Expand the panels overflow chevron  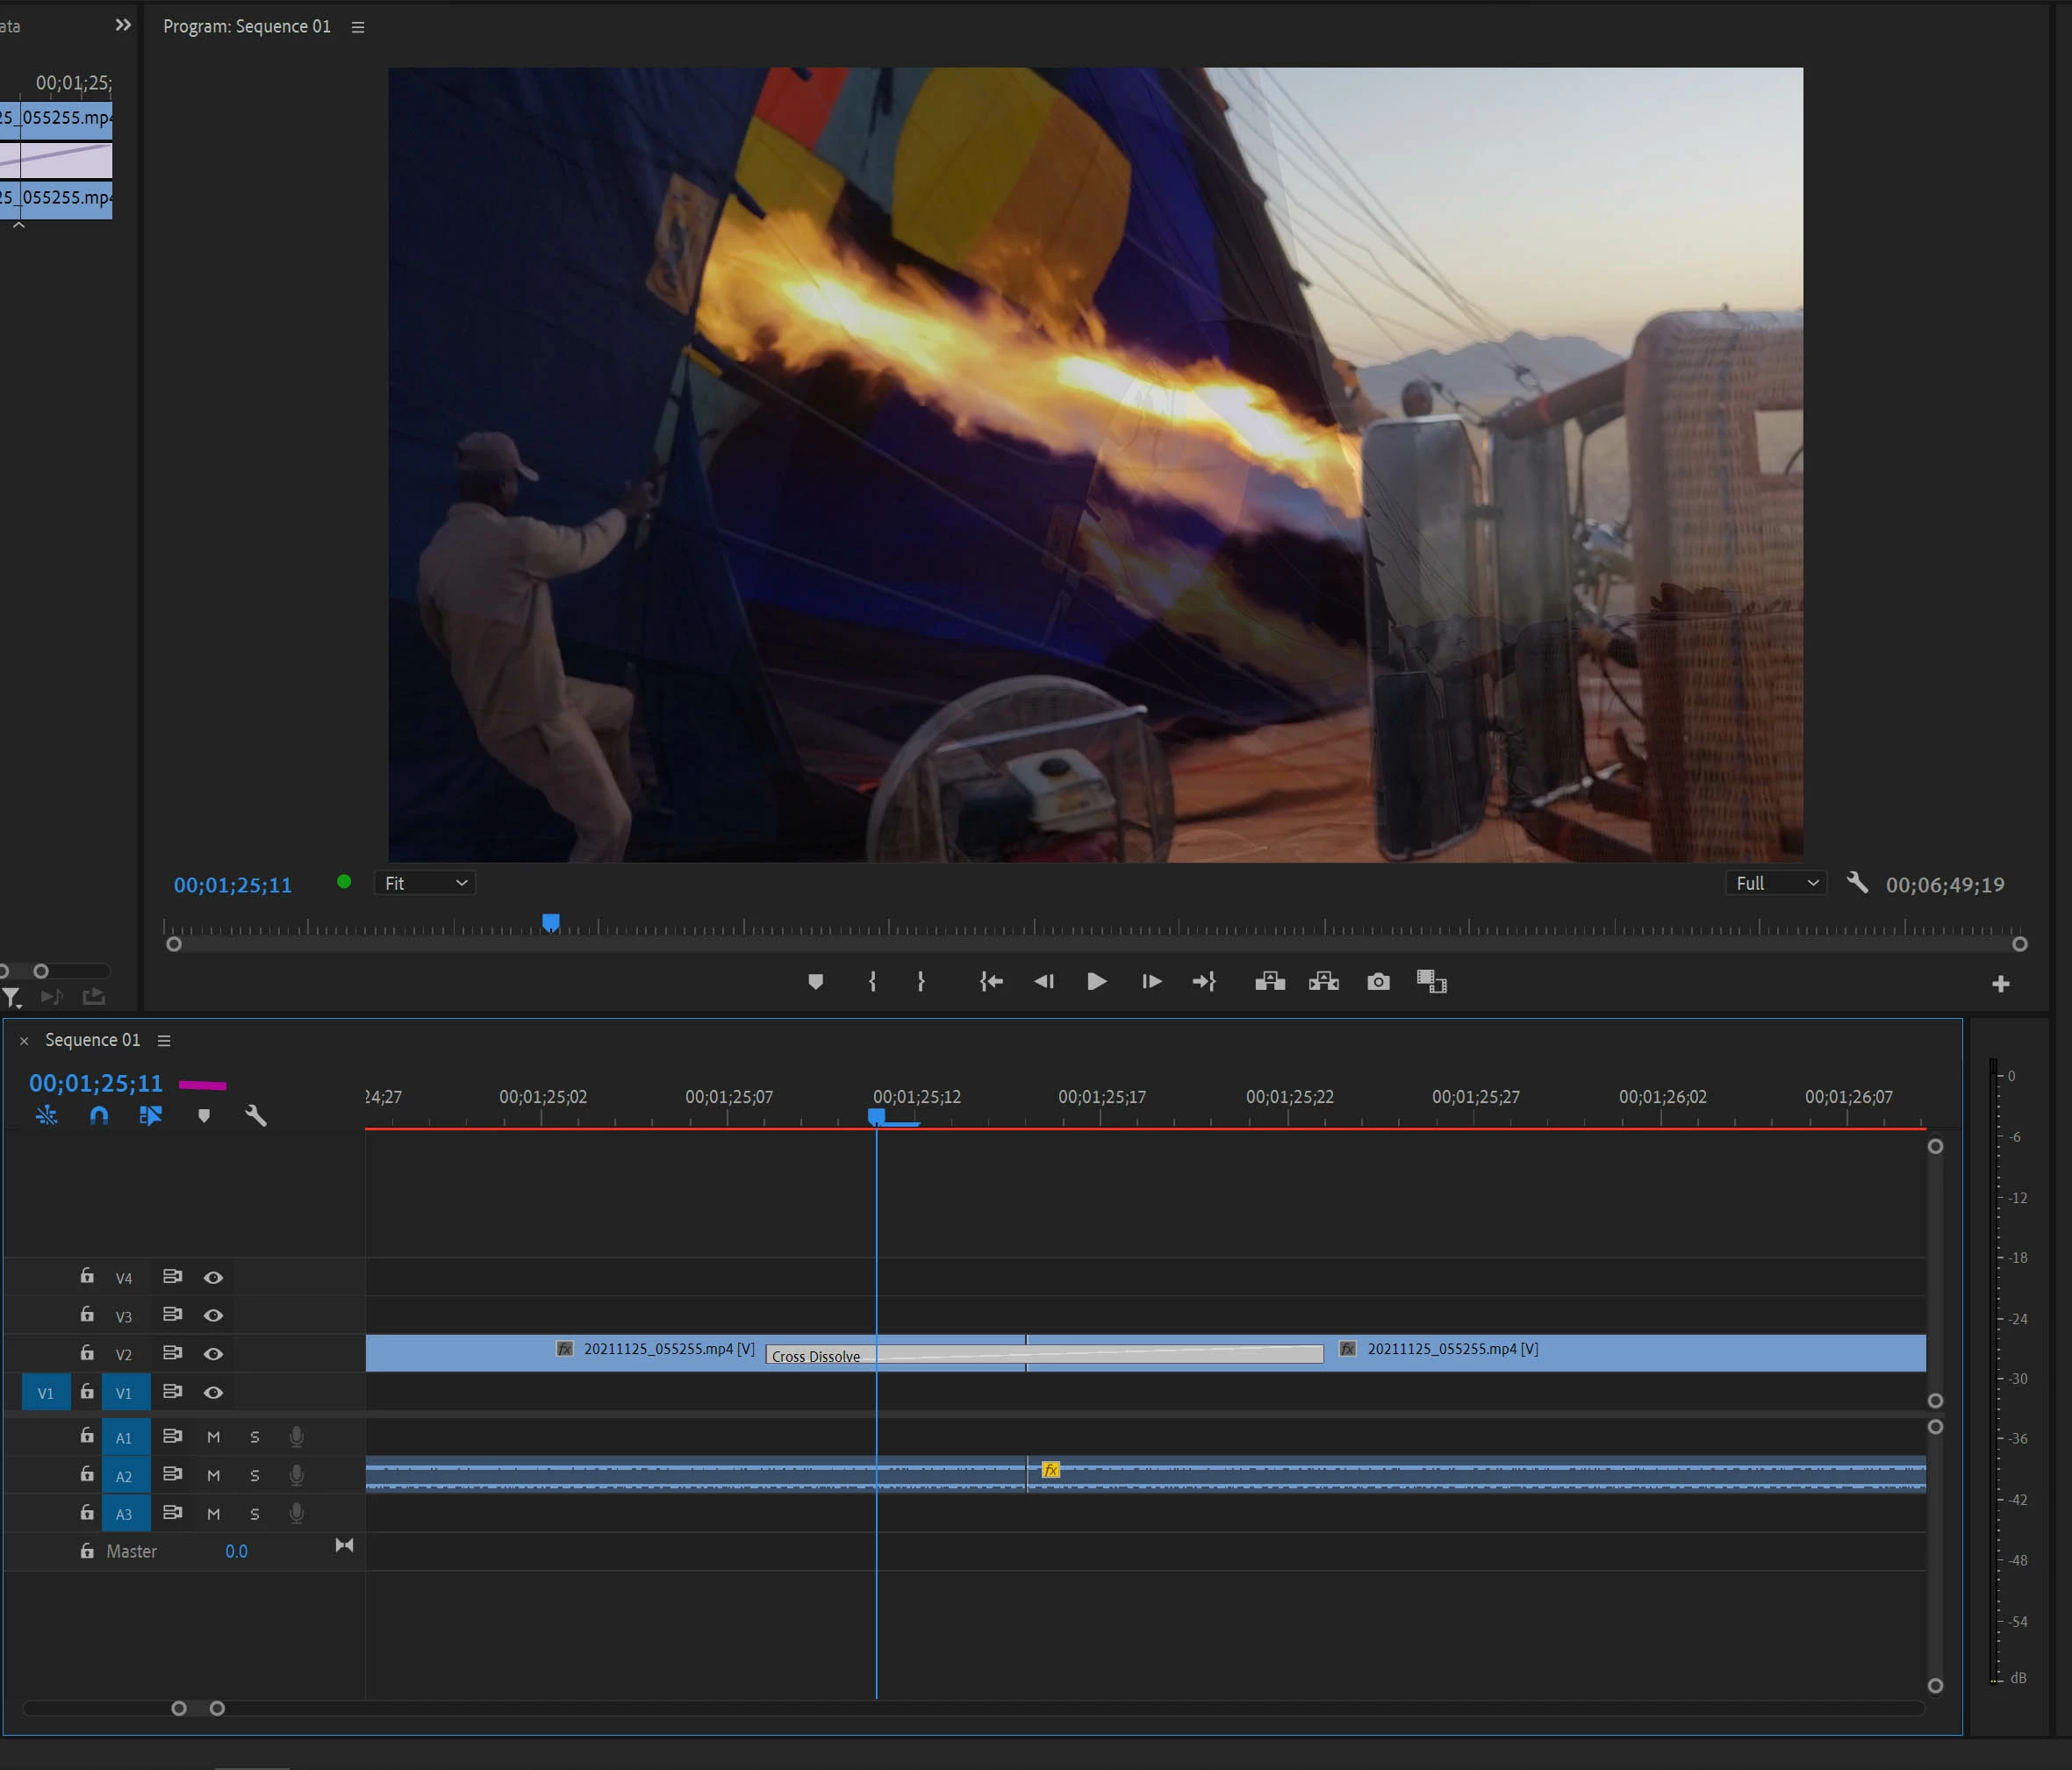123,25
